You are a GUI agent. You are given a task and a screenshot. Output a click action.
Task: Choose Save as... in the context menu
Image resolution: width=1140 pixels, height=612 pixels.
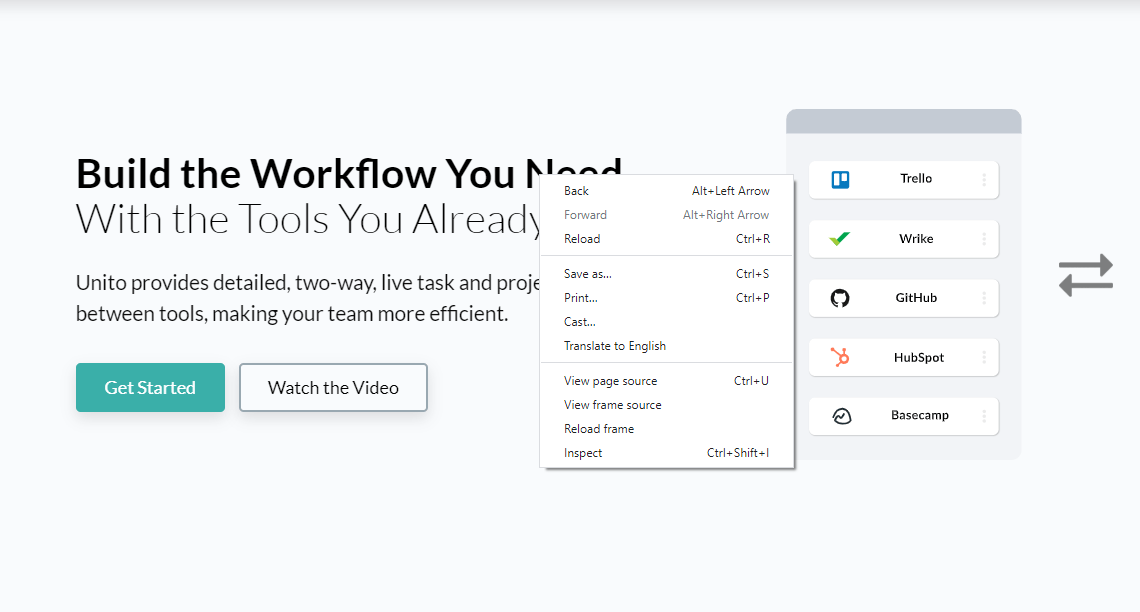667,273
